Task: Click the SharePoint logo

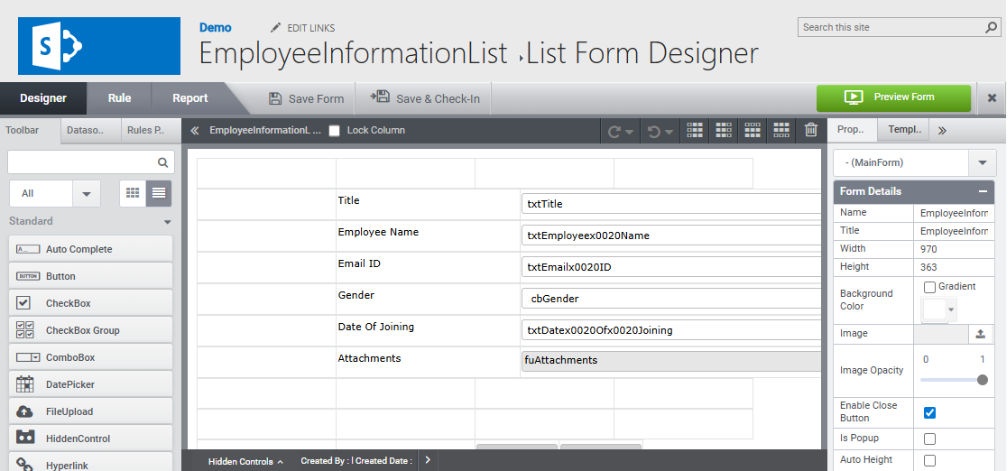Action: [99, 46]
